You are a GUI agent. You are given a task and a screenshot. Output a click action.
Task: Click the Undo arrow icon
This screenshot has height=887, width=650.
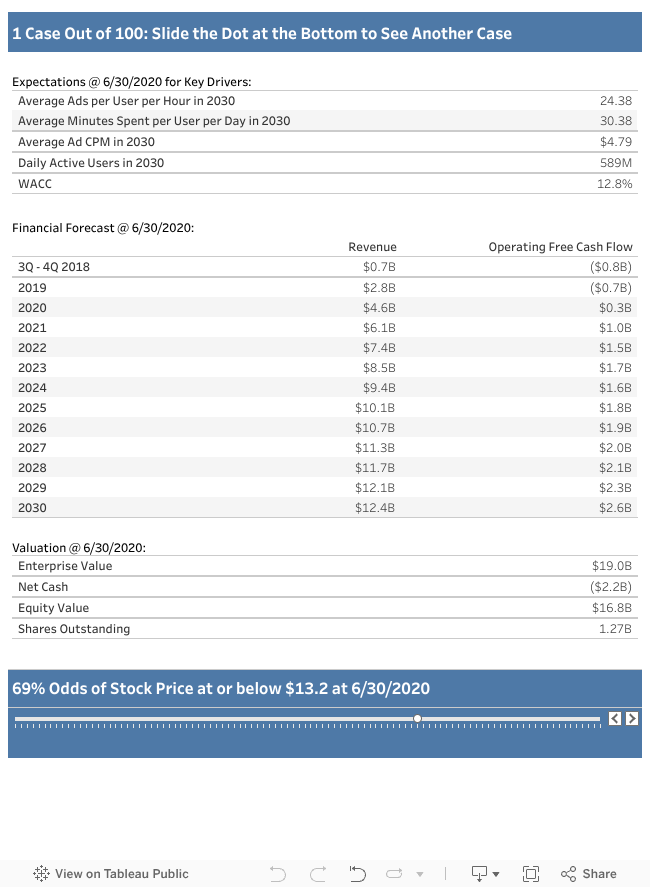(x=279, y=873)
